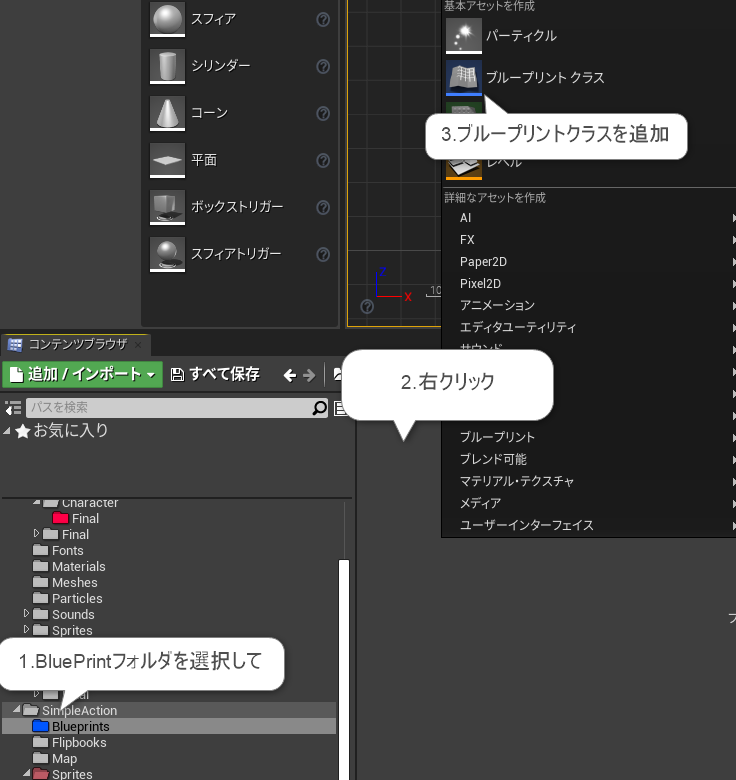Click the search magnifier in path search

(319, 408)
